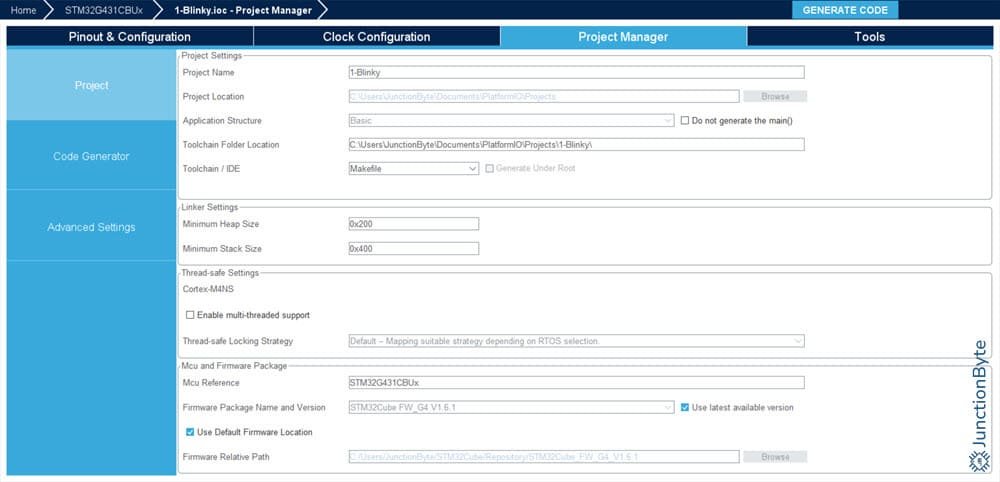1000x482 pixels.
Task: Enable multi-threaded support checkbox
Action: point(190,315)
